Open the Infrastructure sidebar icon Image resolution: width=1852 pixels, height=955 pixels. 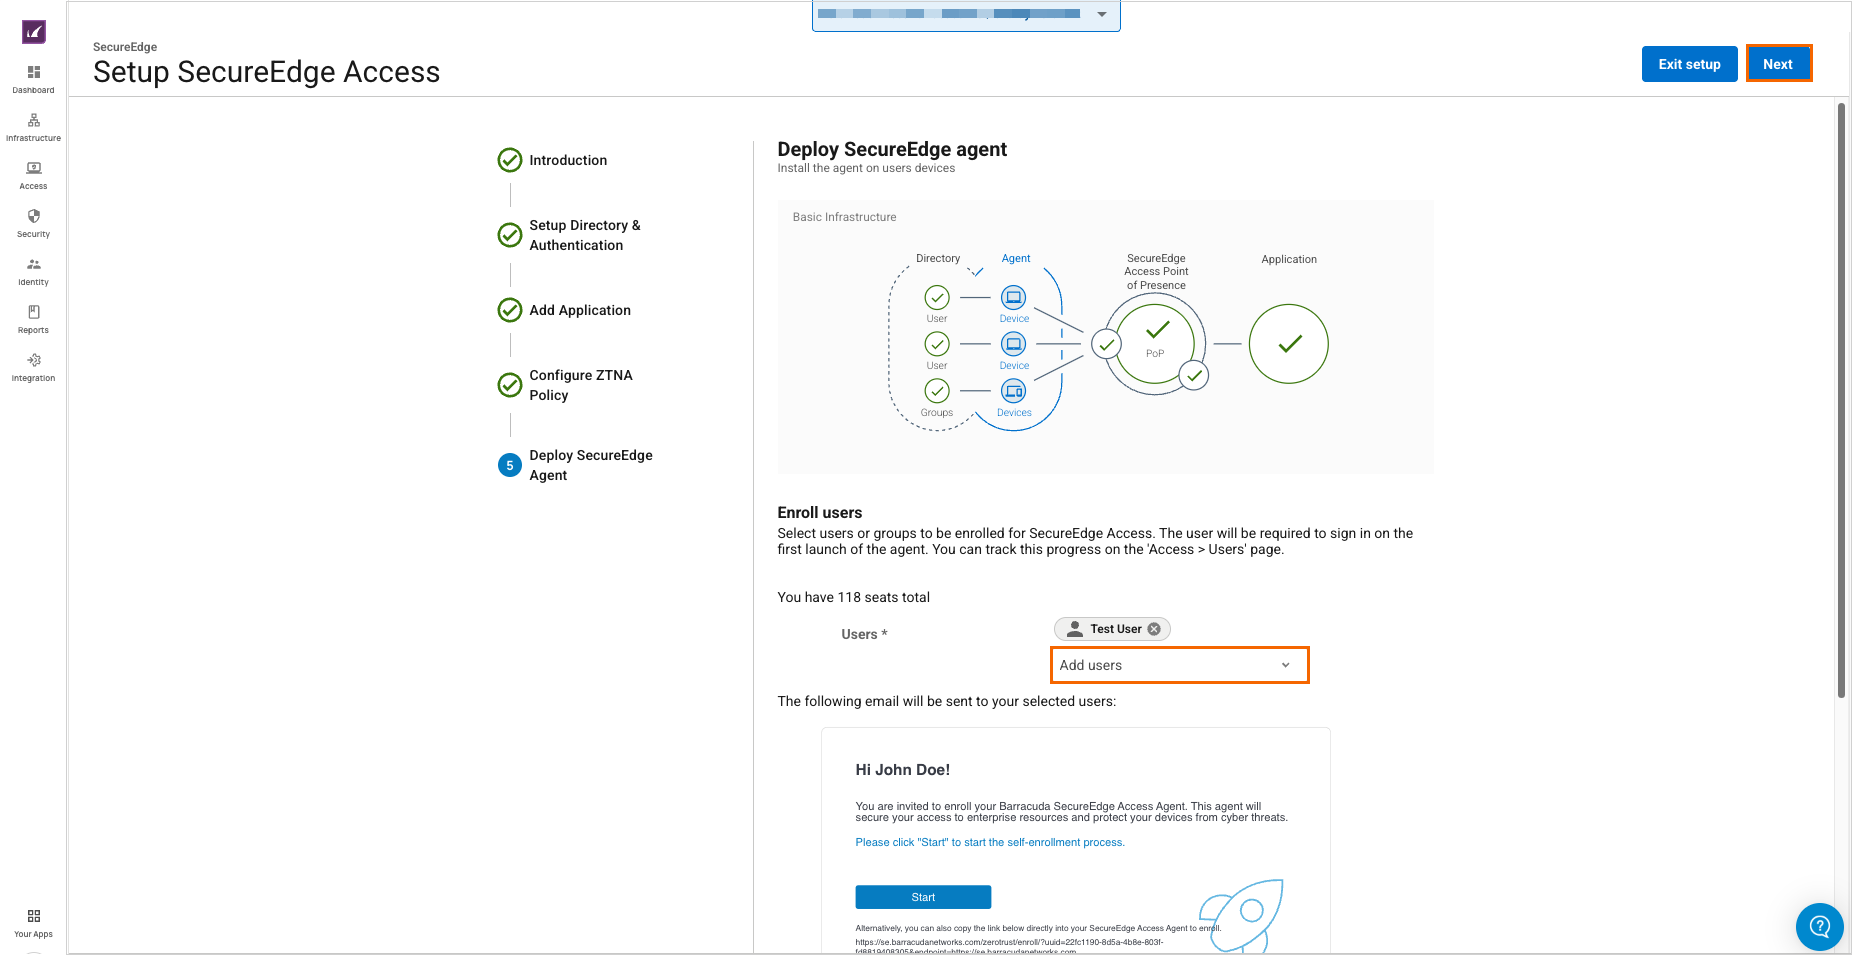(33, 126)
